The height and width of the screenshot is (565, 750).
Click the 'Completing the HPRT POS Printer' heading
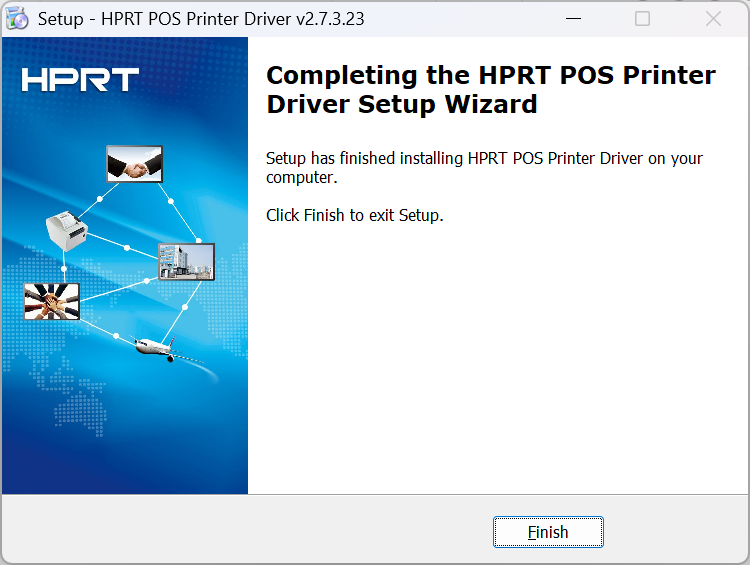491,76
